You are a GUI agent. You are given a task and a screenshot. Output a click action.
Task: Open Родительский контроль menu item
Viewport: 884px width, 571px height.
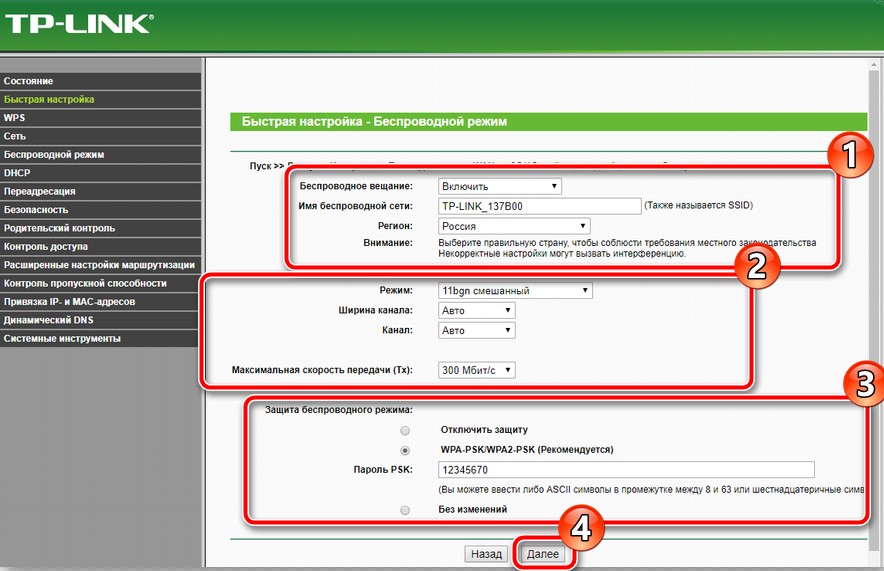pyautogui.click(x=100, y=228)
